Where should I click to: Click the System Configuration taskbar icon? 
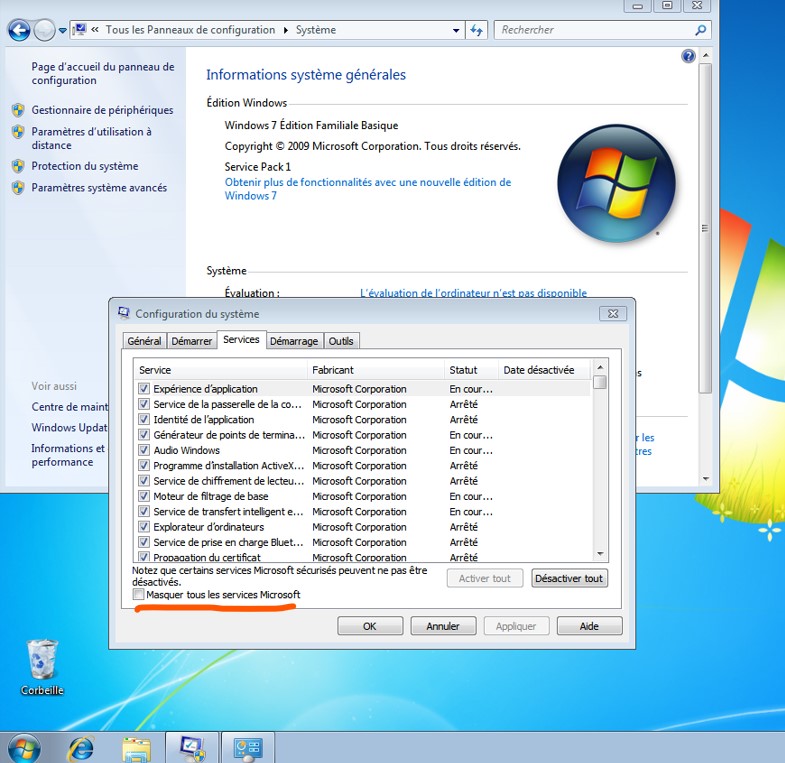click(192, 748)
